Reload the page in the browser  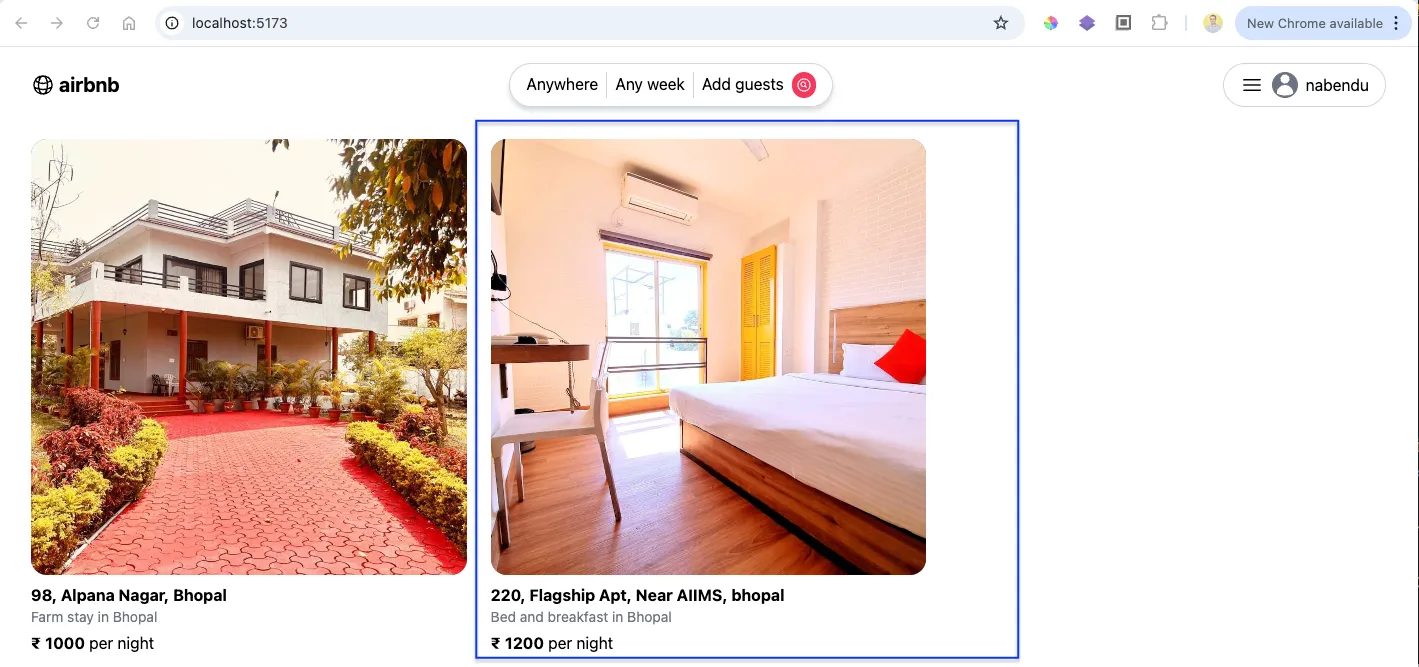(x=93, y=23)
